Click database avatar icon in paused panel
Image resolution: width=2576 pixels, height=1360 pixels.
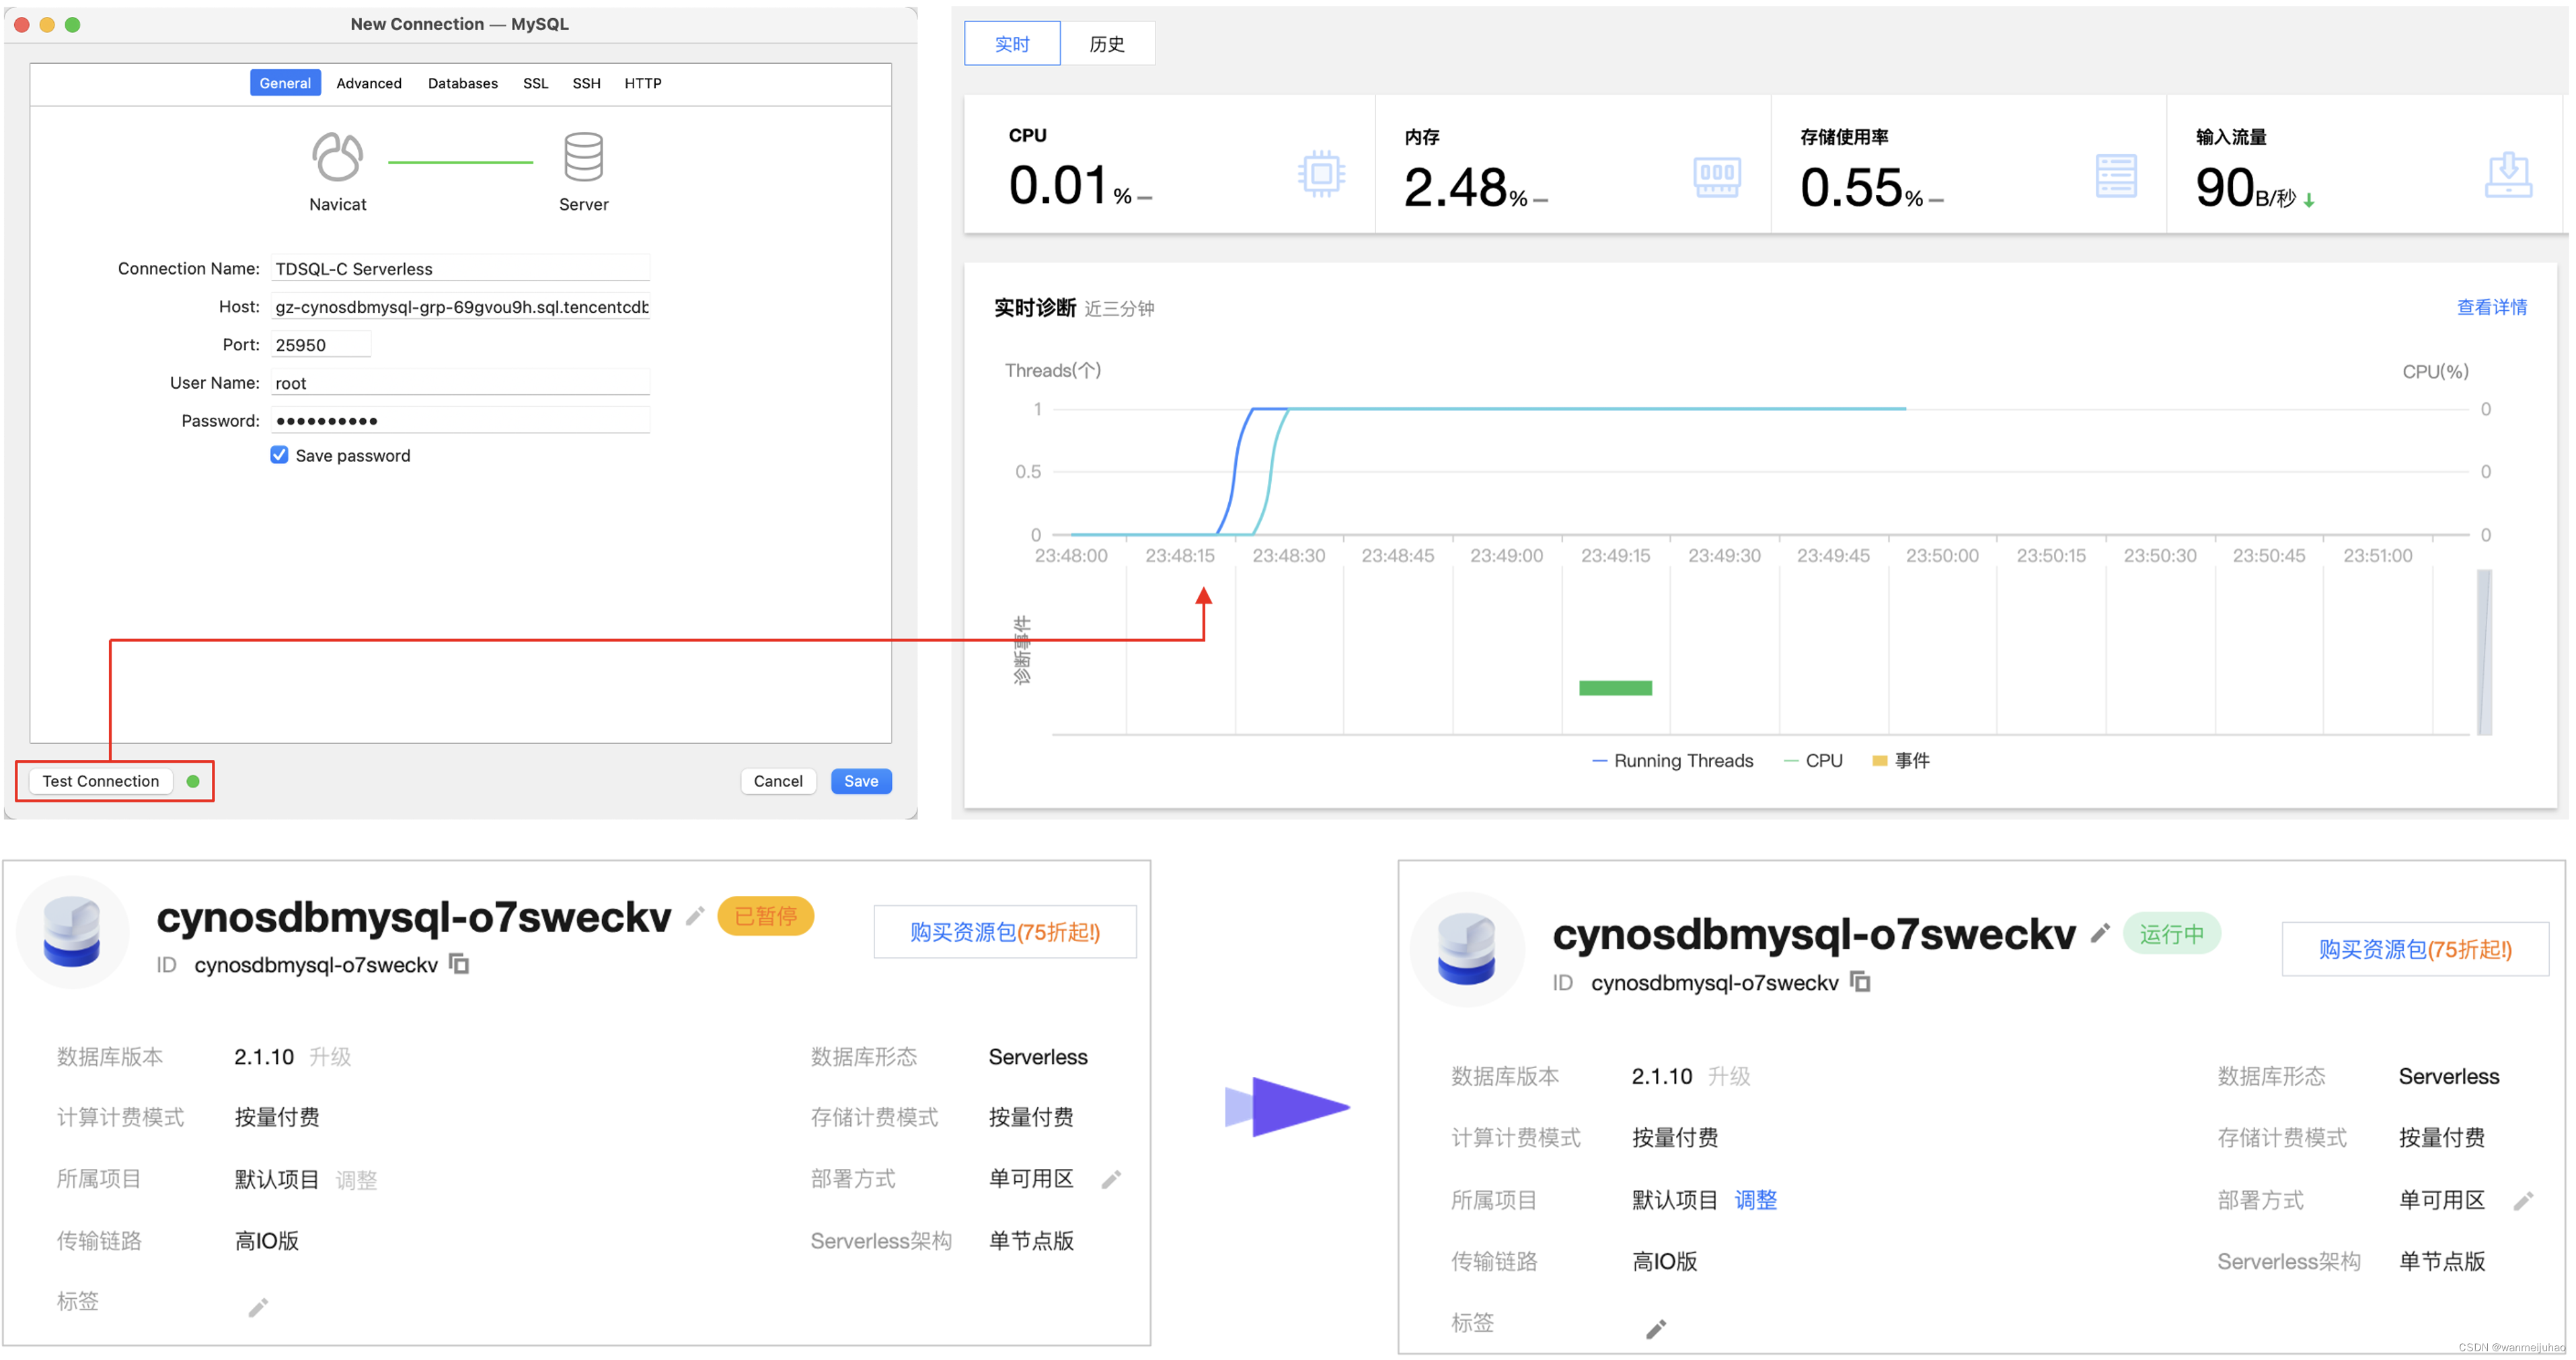[72, 932]
